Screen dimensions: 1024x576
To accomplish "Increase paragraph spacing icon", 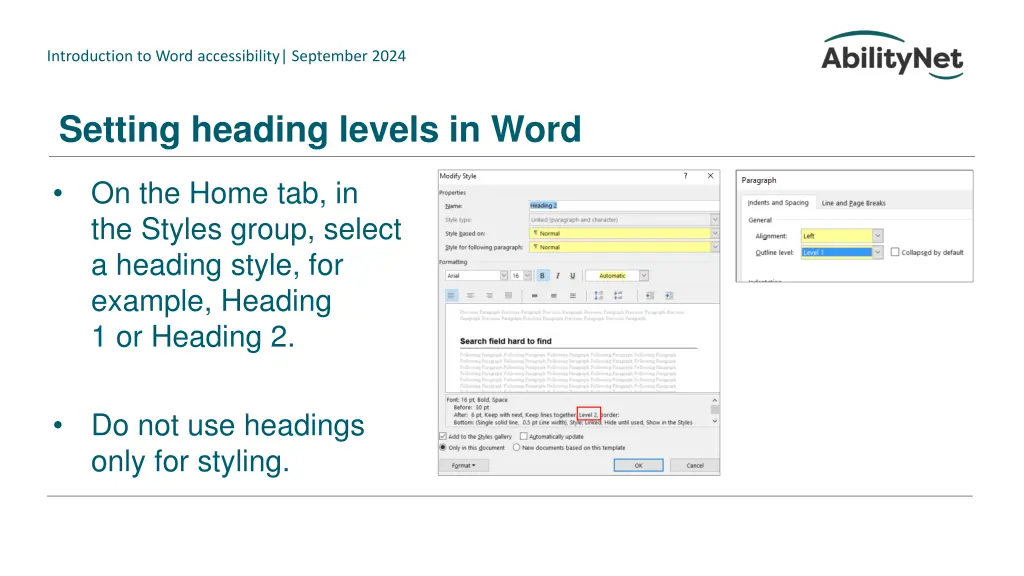I will coord(599,296).
